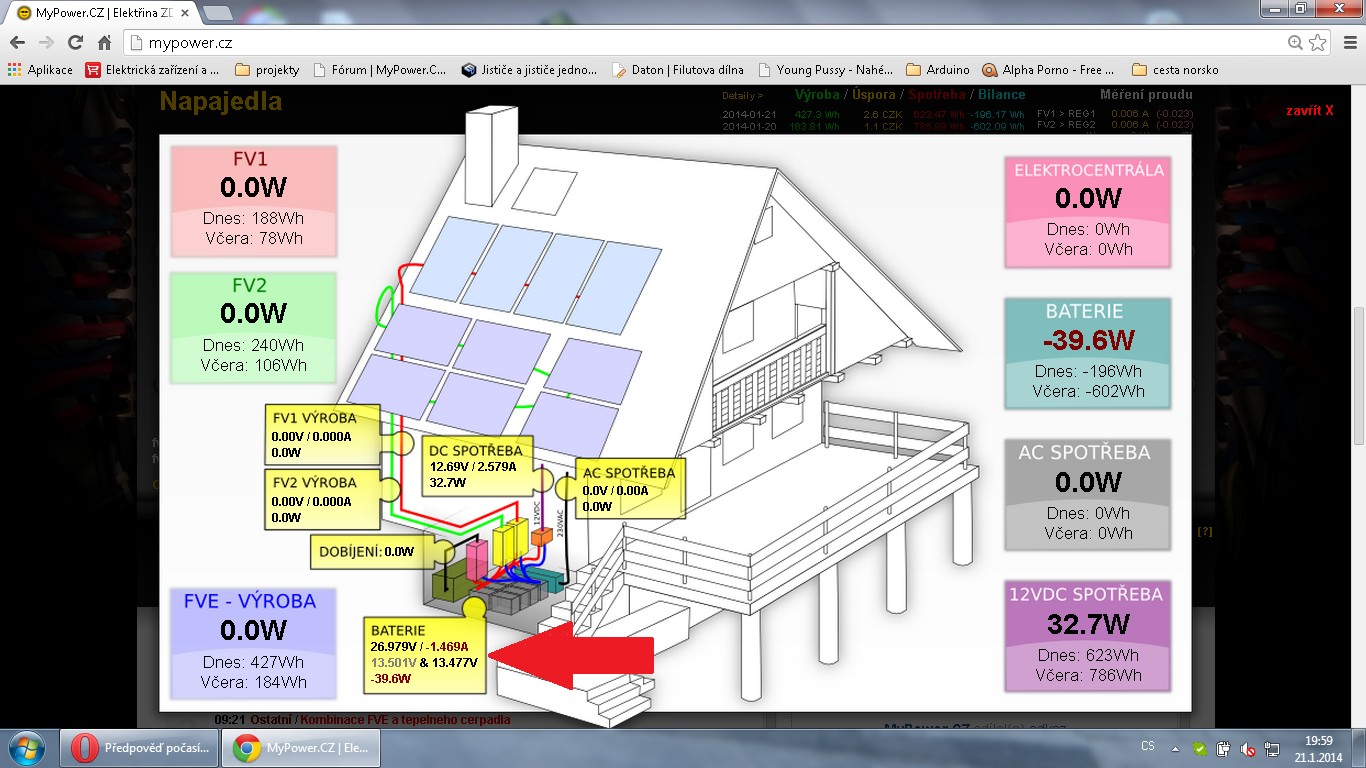Click the Napajedla page heading
Screen dimensions: 1366x768
pyautogui.click(x=221, y=101)
